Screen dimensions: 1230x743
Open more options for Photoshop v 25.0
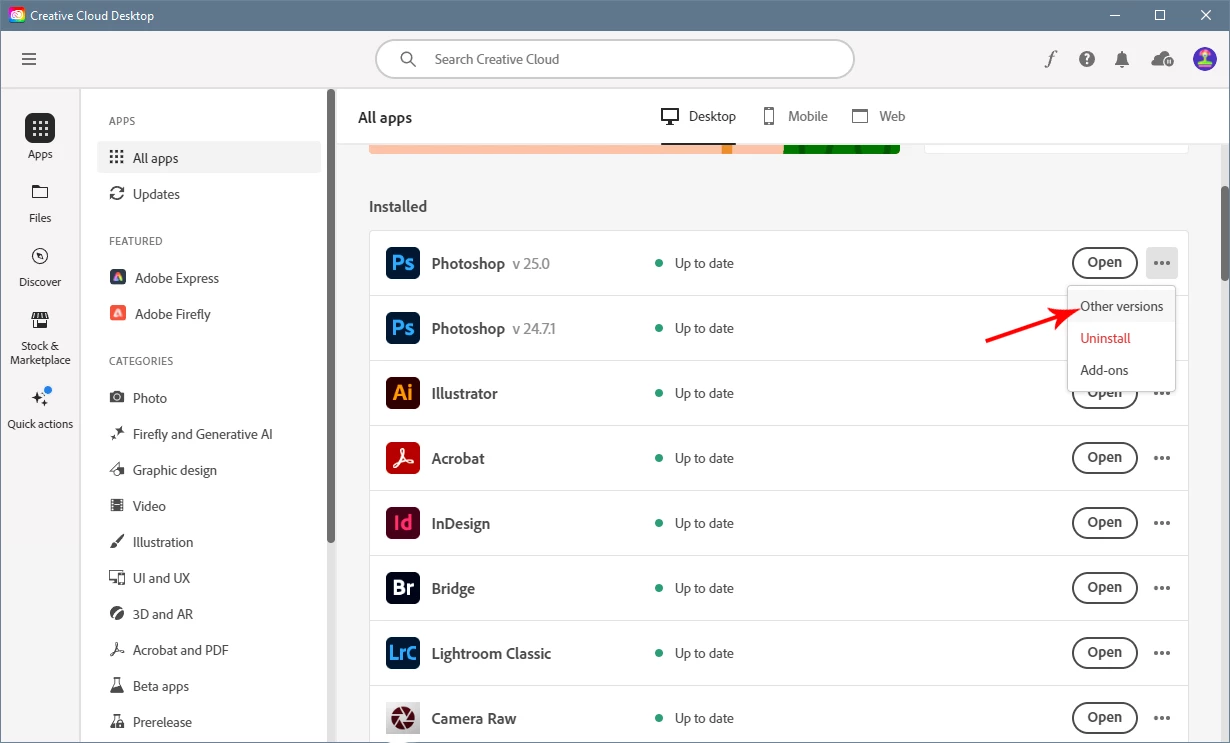(x=1162, y=263)
